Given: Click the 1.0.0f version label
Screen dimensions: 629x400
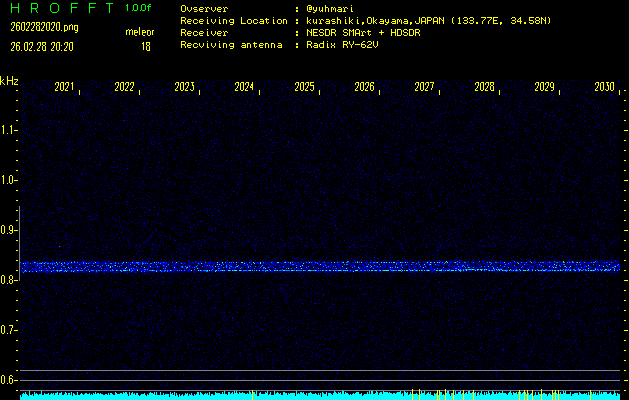Looking at the screenshot, I should point(139,8).
